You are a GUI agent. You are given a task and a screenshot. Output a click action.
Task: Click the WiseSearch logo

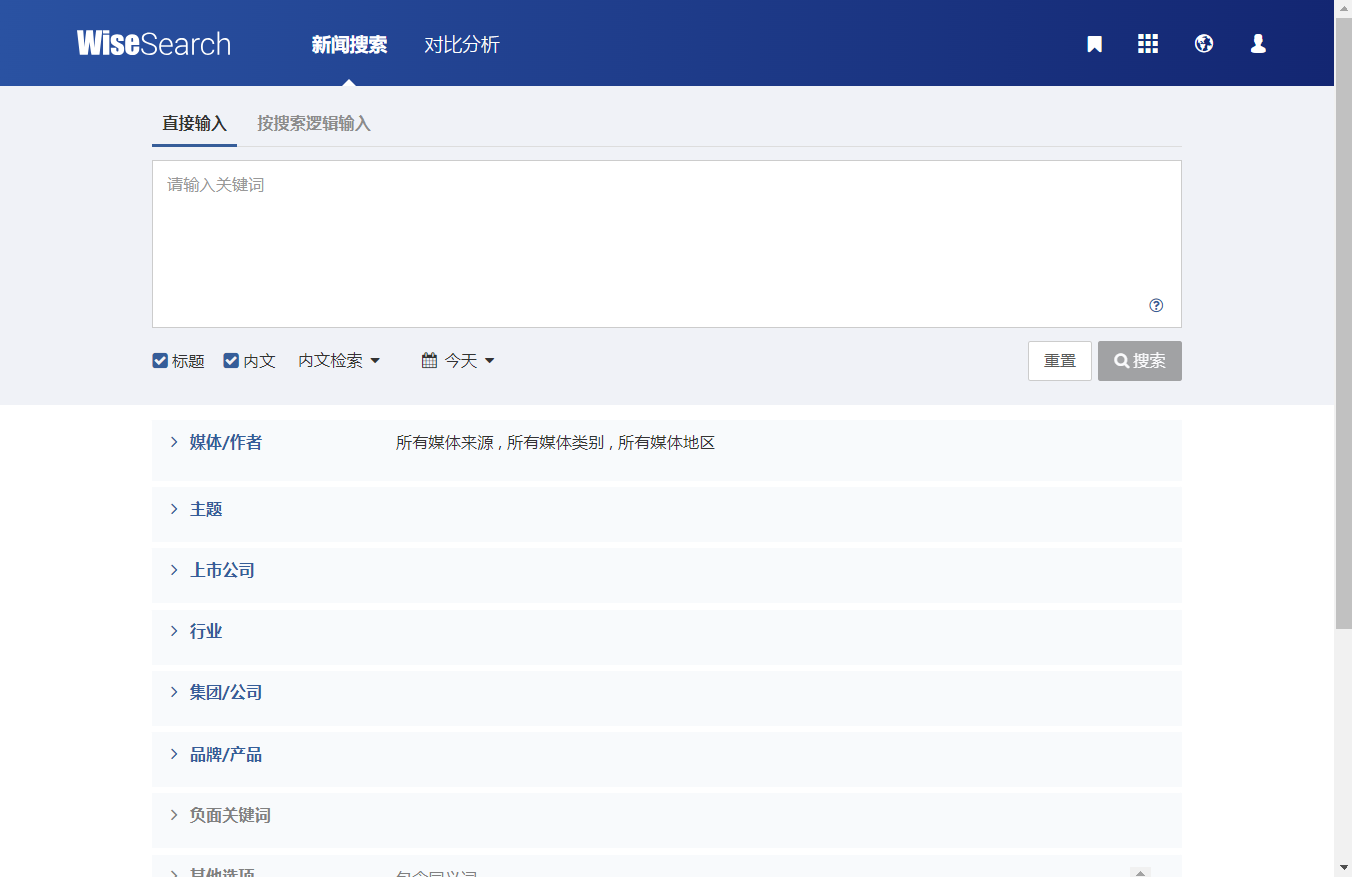click(154, 44)
